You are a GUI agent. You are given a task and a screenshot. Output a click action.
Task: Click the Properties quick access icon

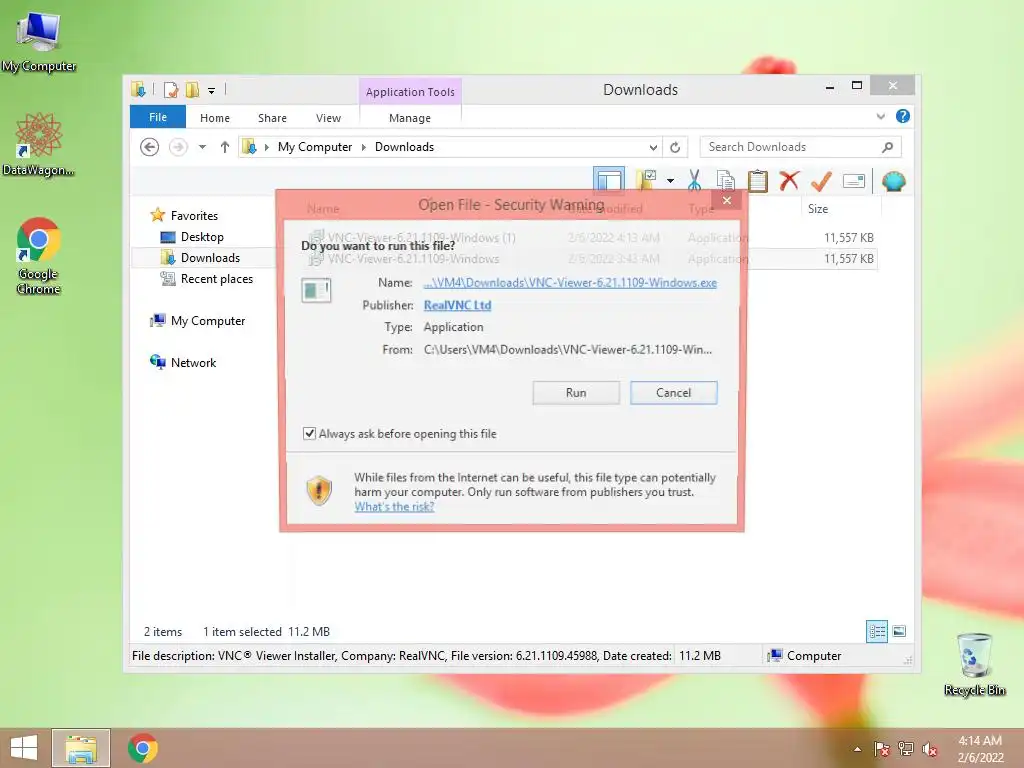click(x=171, y=90)
